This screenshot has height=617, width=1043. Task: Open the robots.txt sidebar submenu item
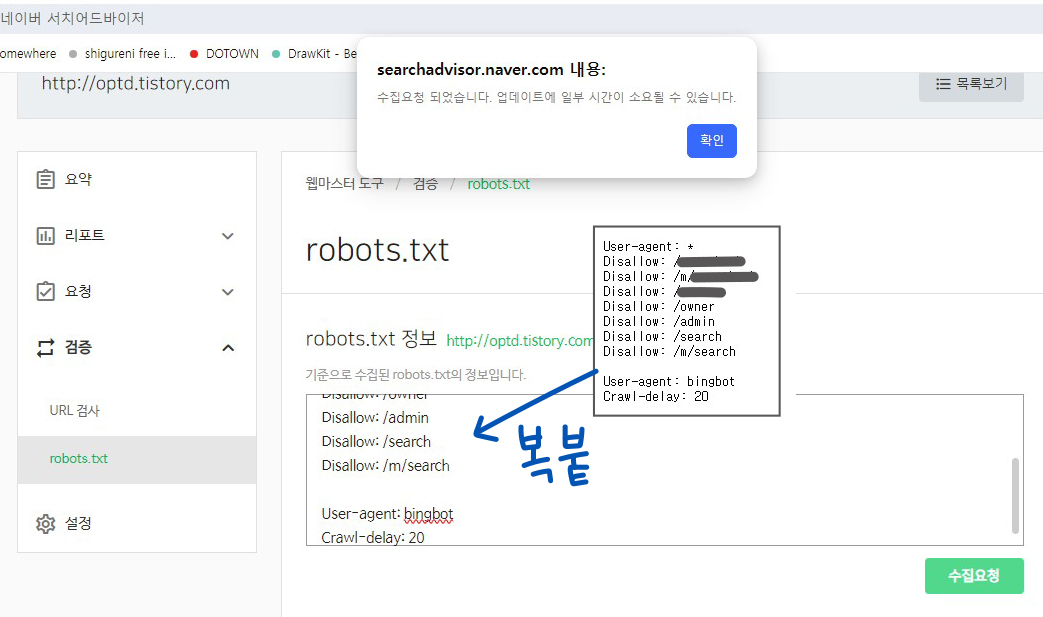(137, 459)
